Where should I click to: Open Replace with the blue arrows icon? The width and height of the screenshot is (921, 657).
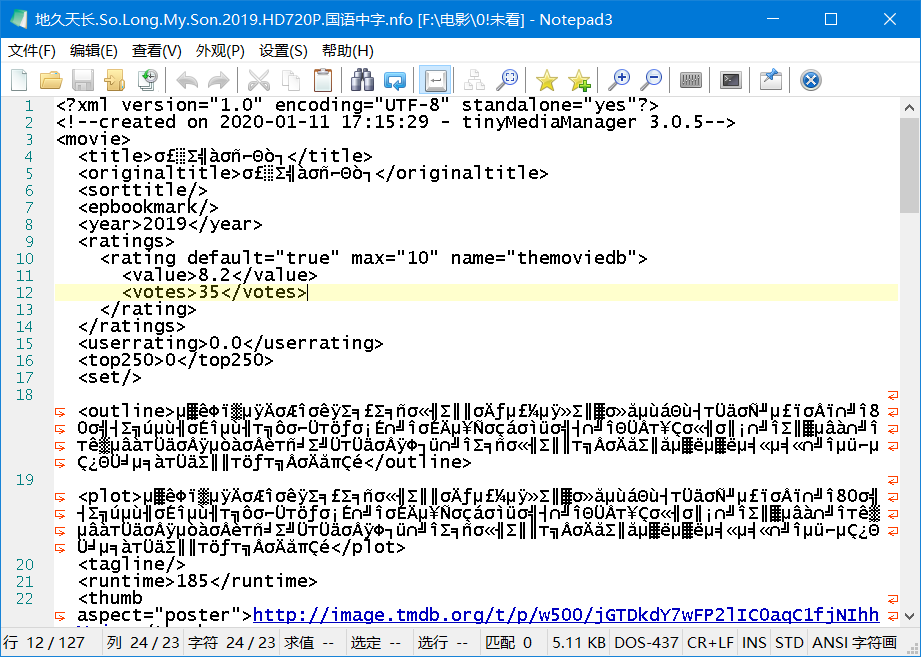click(x=395, y=80)
